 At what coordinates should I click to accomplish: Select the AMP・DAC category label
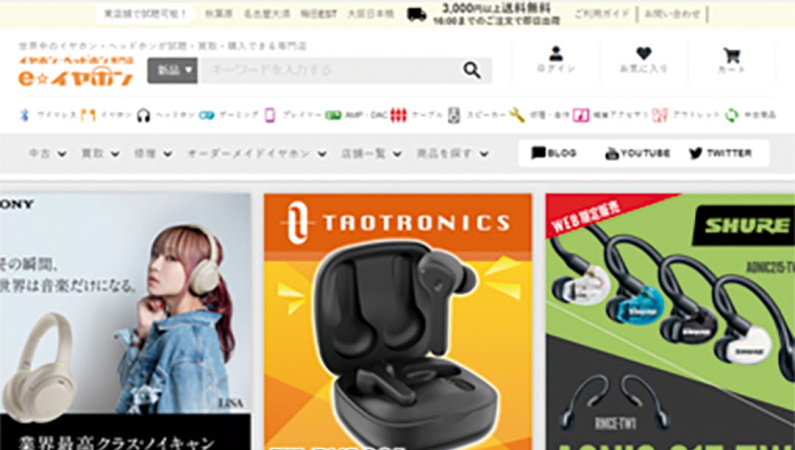(366, 116)
